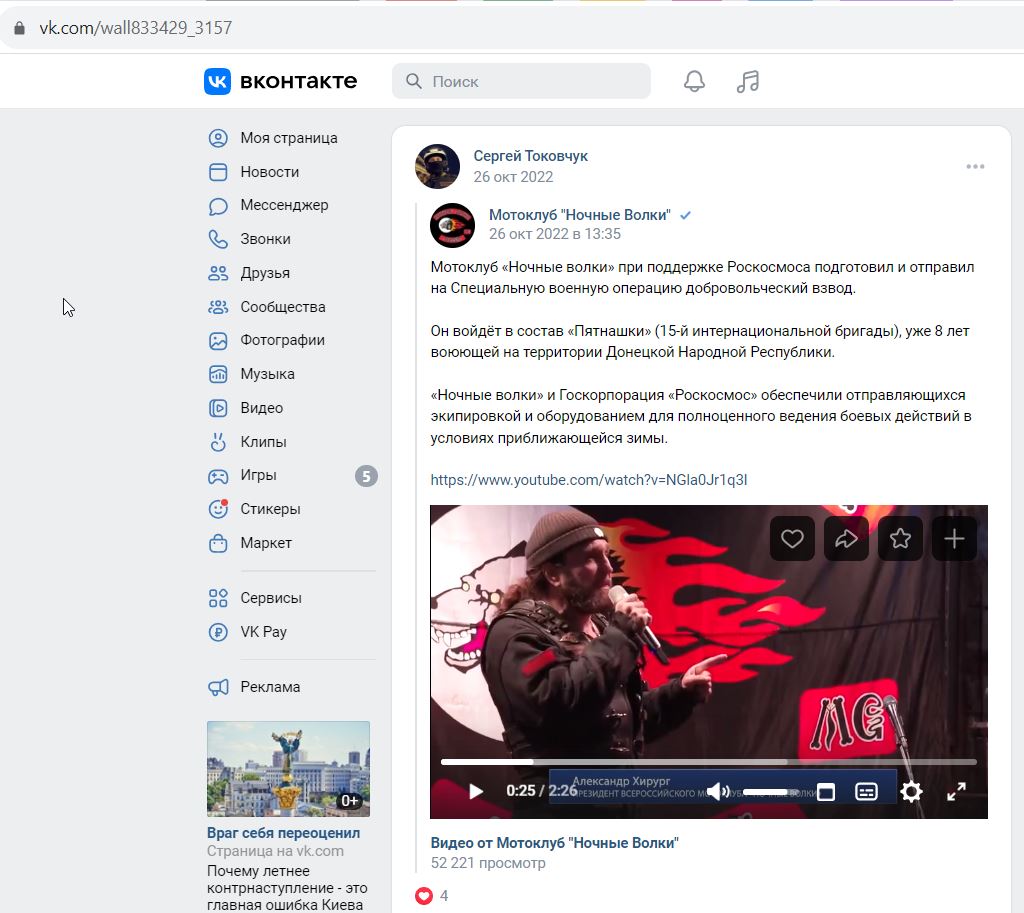1024x913 pixels.
Task: Like the post with the red heart
Action: [x=424, y=896]
